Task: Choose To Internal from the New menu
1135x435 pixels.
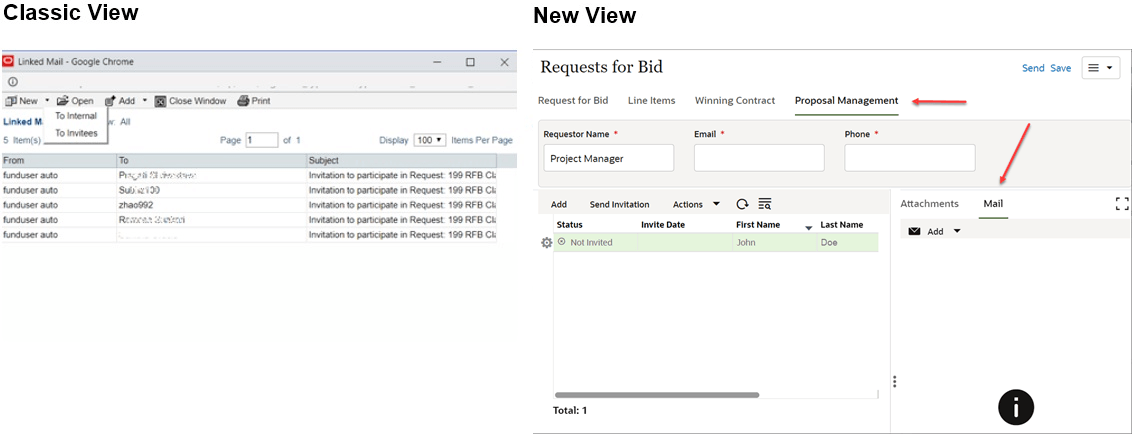Action: [76, 116]
